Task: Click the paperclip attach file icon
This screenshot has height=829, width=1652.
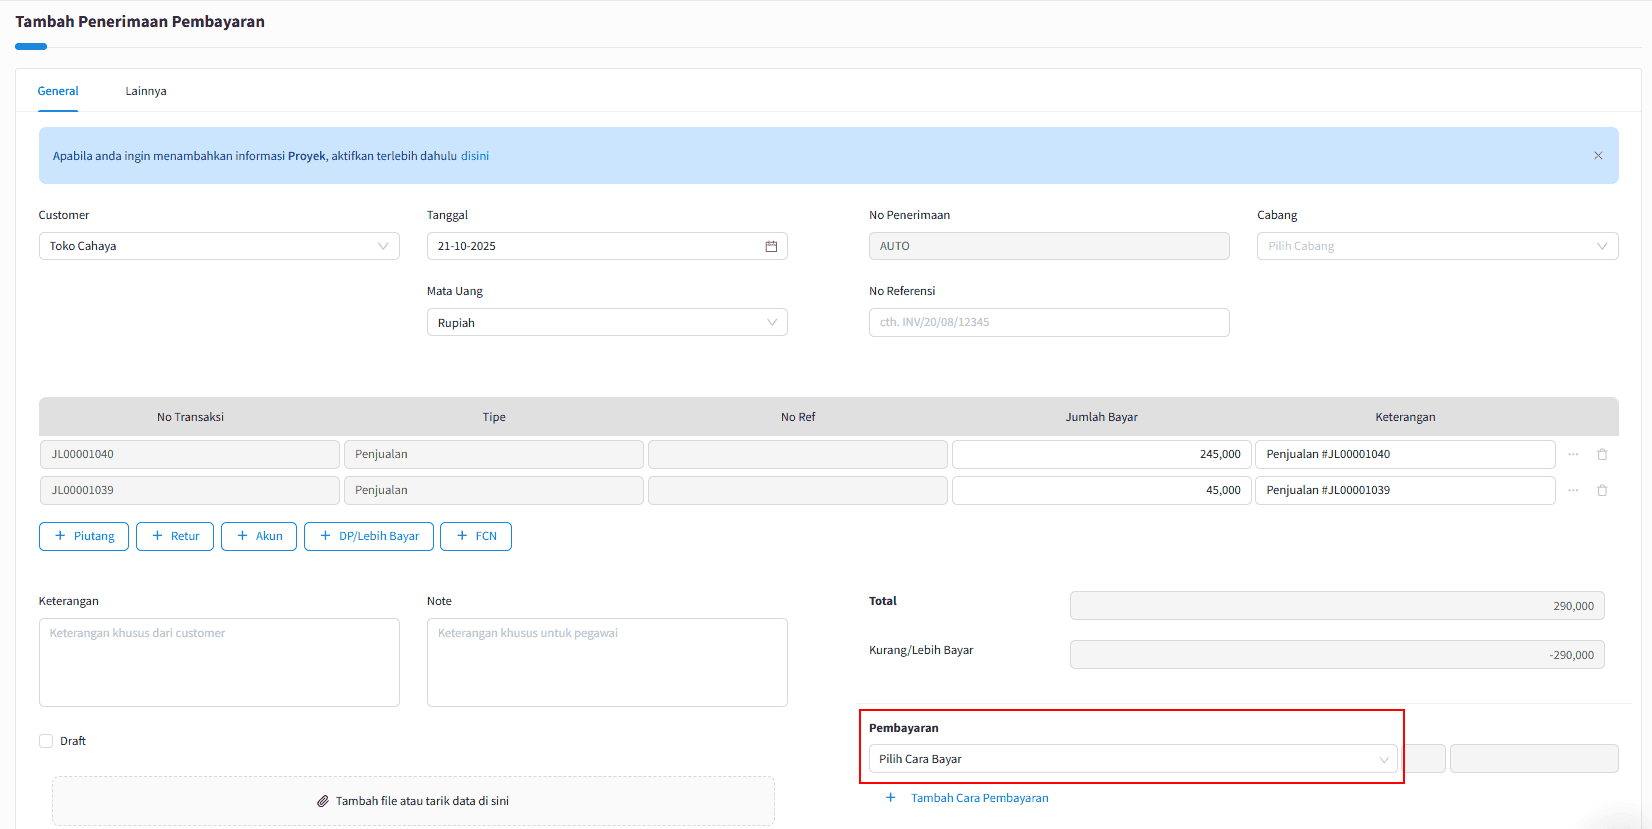Action: click(x=323, y=801)
